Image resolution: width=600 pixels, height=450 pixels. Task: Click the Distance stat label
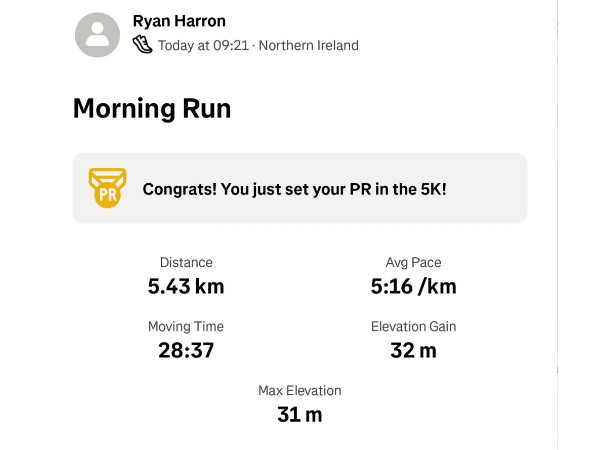[x=186, y=262]
